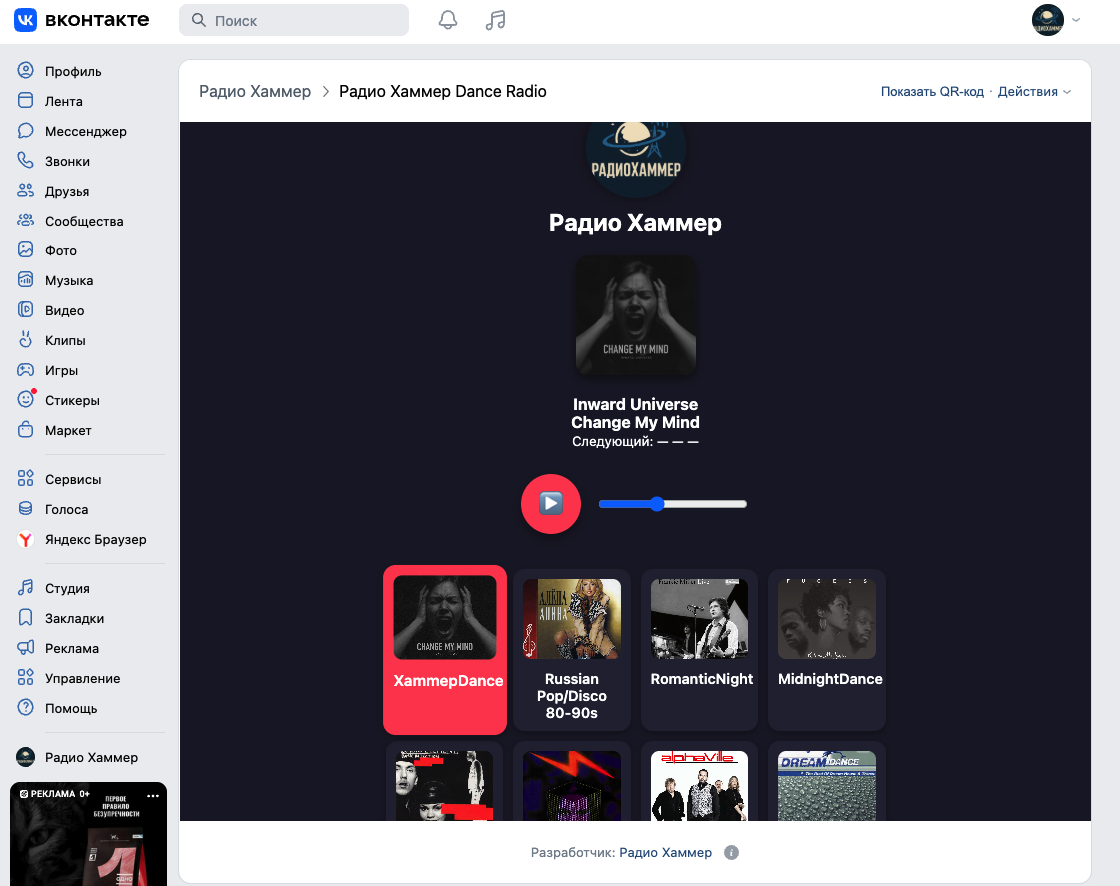The image size is (1120, 886).
Task: Expand the Actions dropdown
Action: point(1034,91)
